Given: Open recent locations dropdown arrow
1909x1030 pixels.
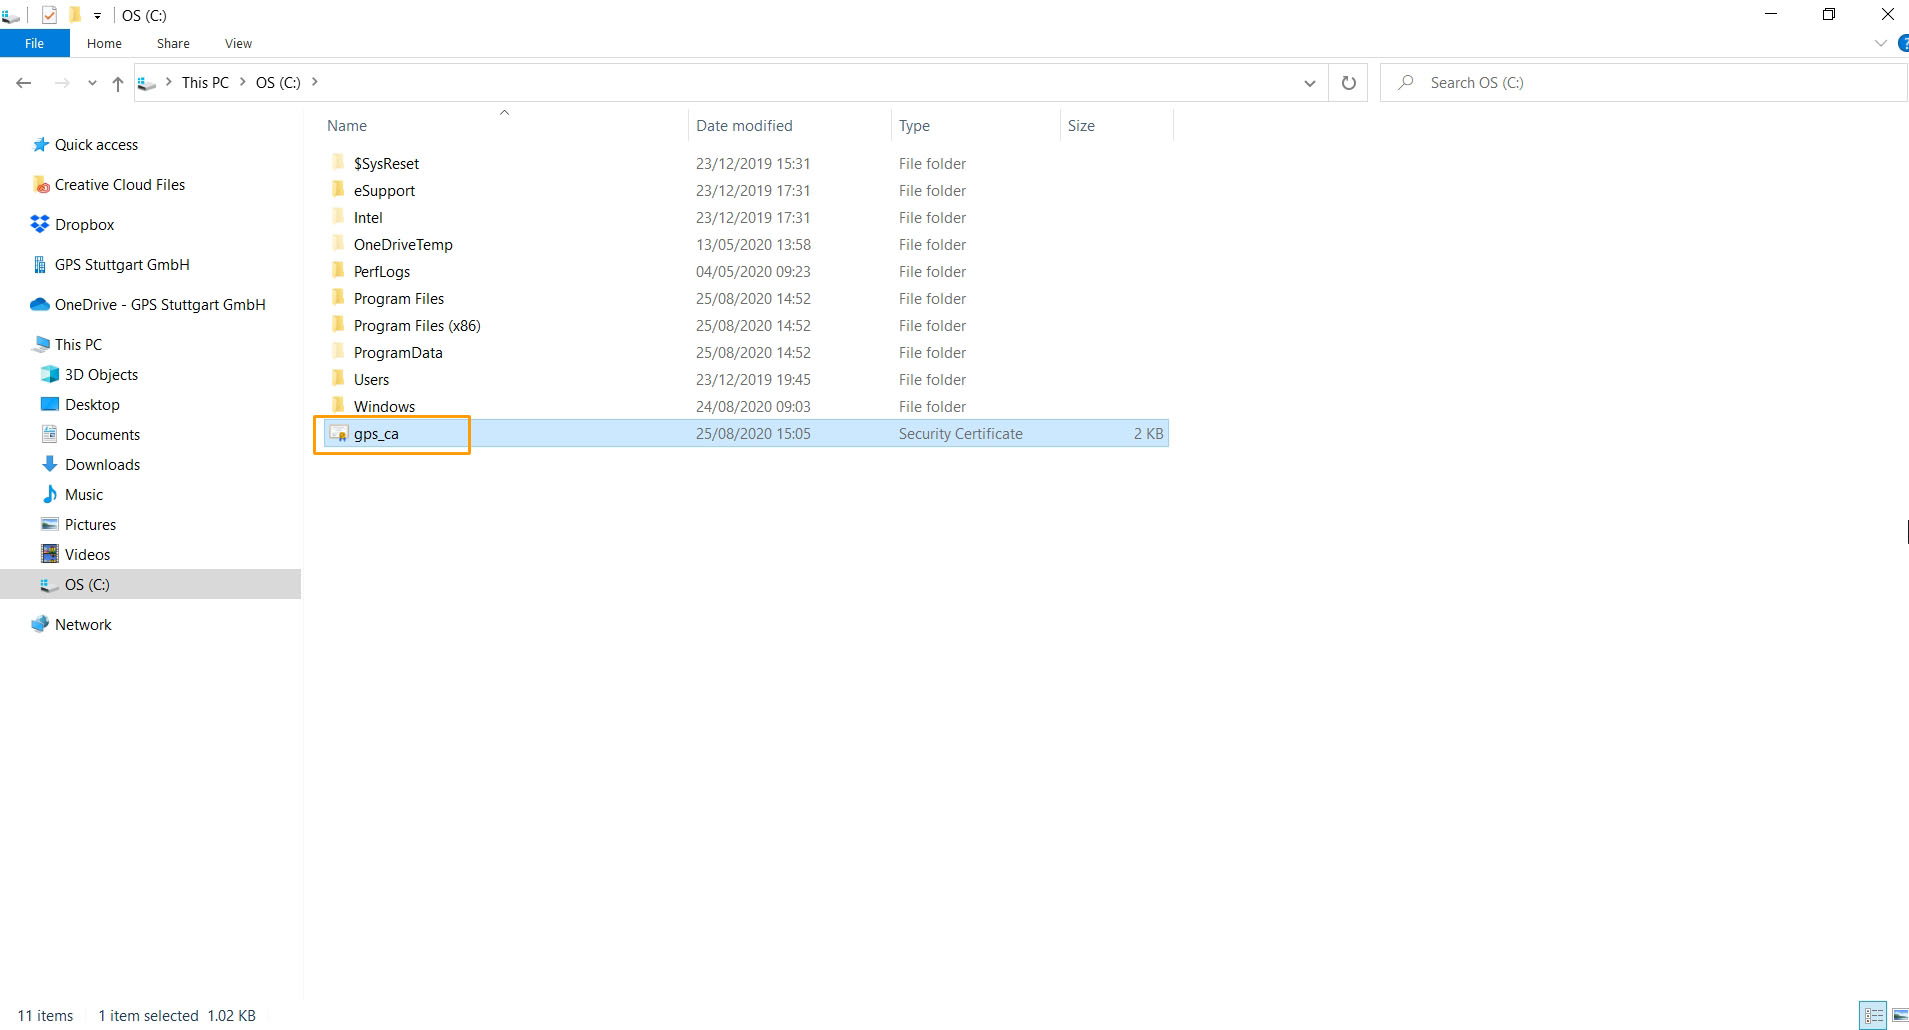Looking at the screenshot, I should 92,83.
